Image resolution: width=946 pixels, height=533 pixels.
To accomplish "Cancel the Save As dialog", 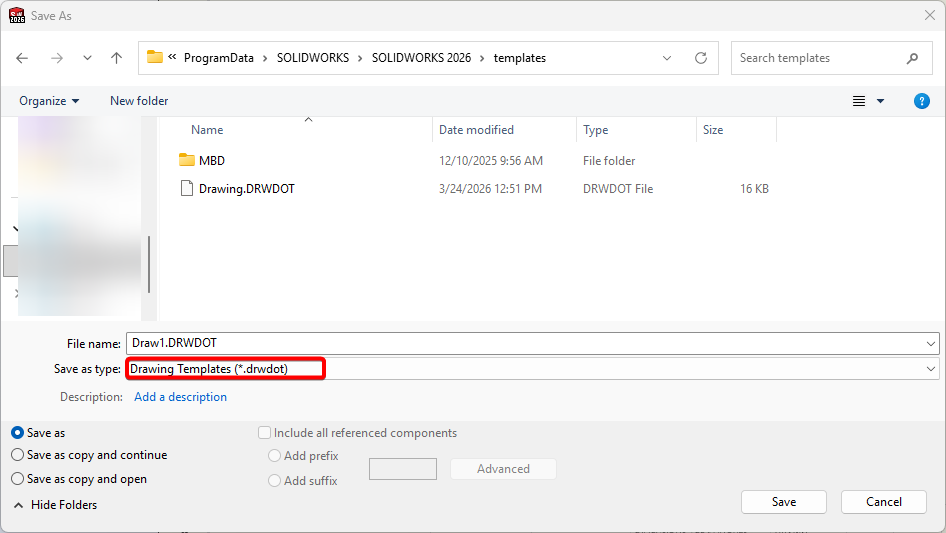I will (884, 502).
